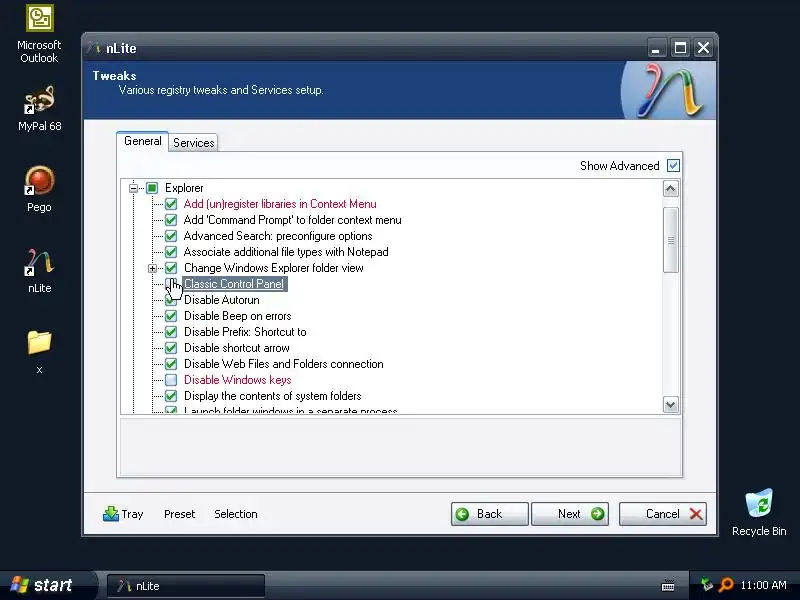The height and width of the screenshot is (600, 800).
Task: Uncheck Disable Beep on errors
Action: pyautogui.click(x=171, y=316)
